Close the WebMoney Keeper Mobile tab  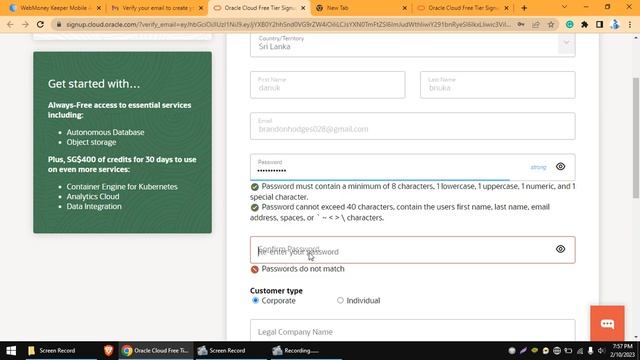[x=98, y=8]
